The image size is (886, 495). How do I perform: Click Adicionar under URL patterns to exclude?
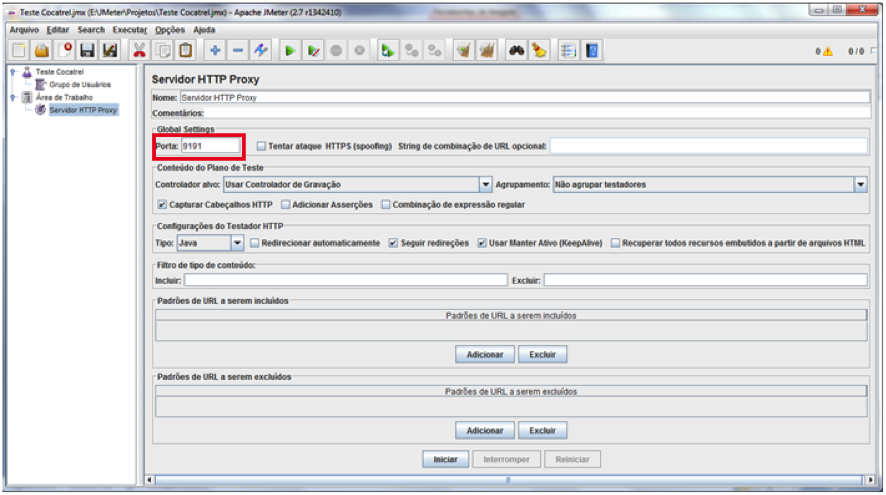click(485, 430)
